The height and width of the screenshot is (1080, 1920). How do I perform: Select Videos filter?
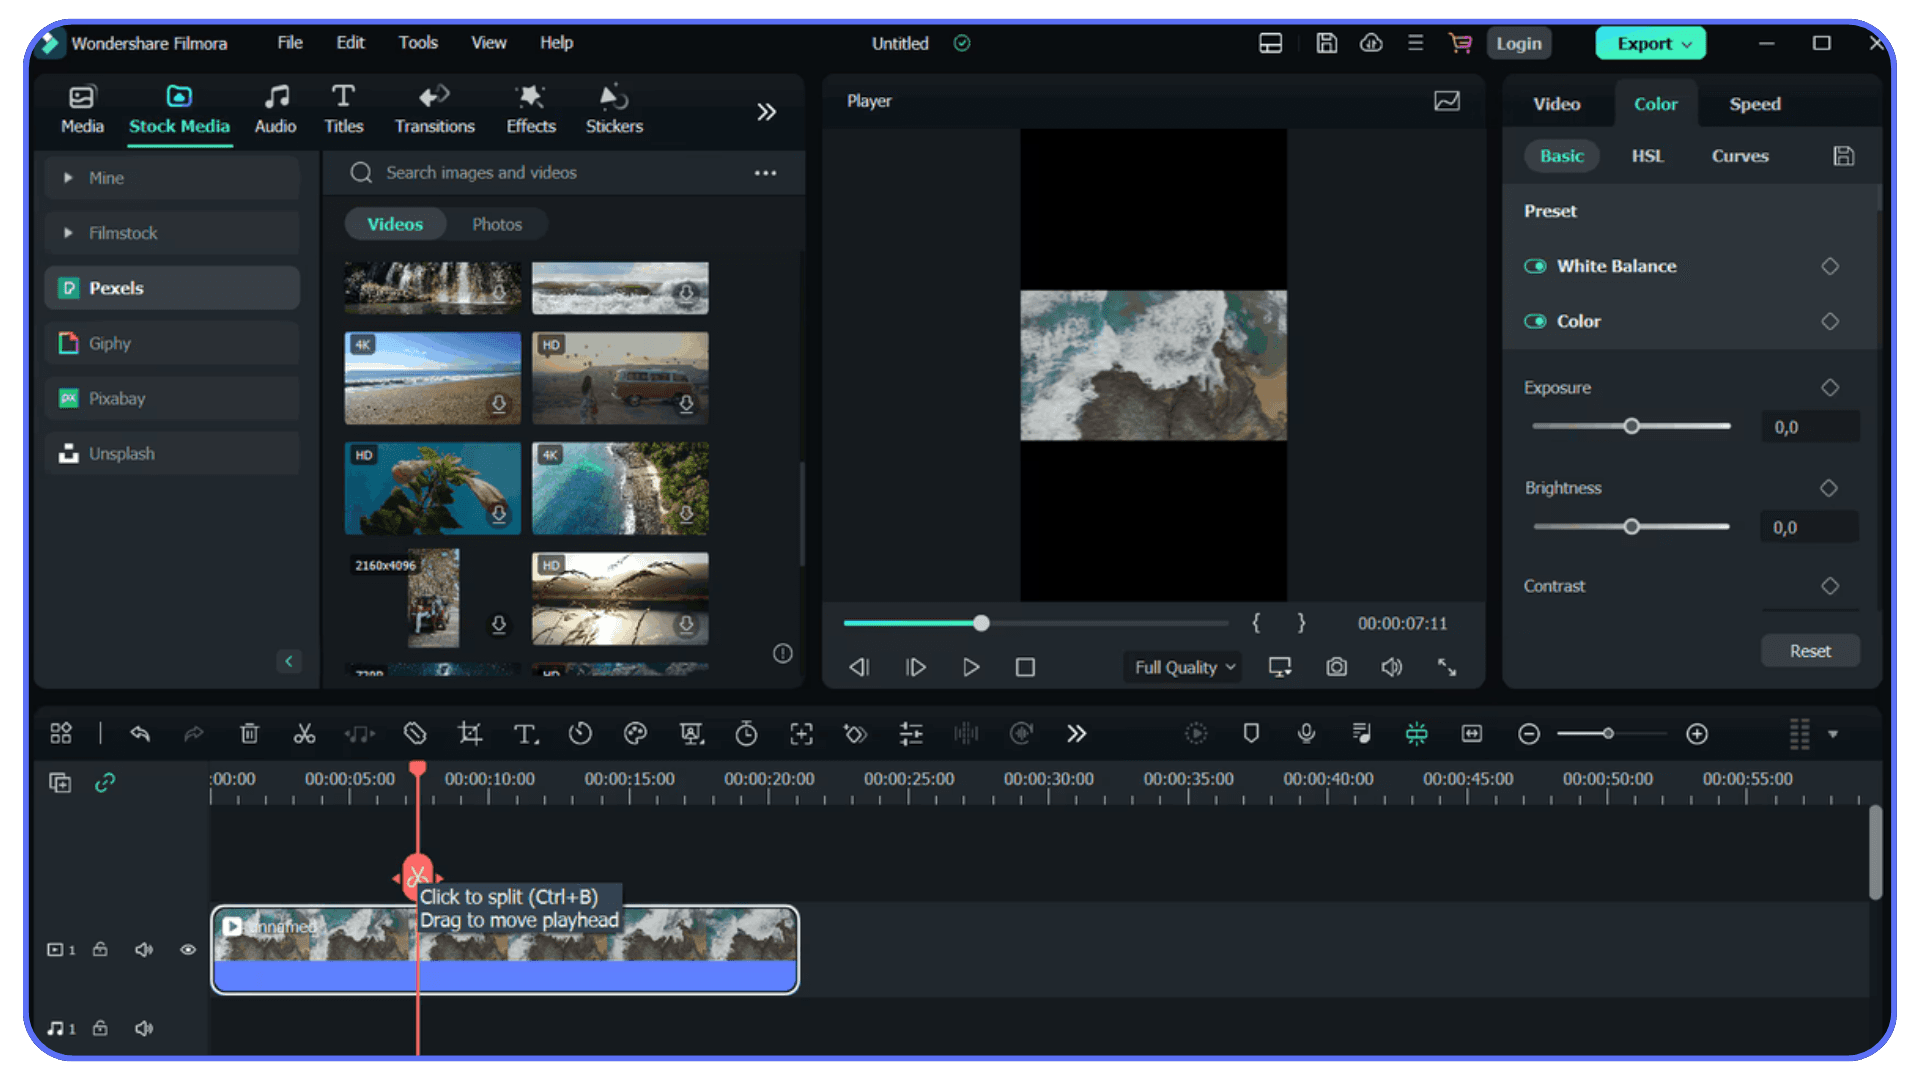point(395,224)
